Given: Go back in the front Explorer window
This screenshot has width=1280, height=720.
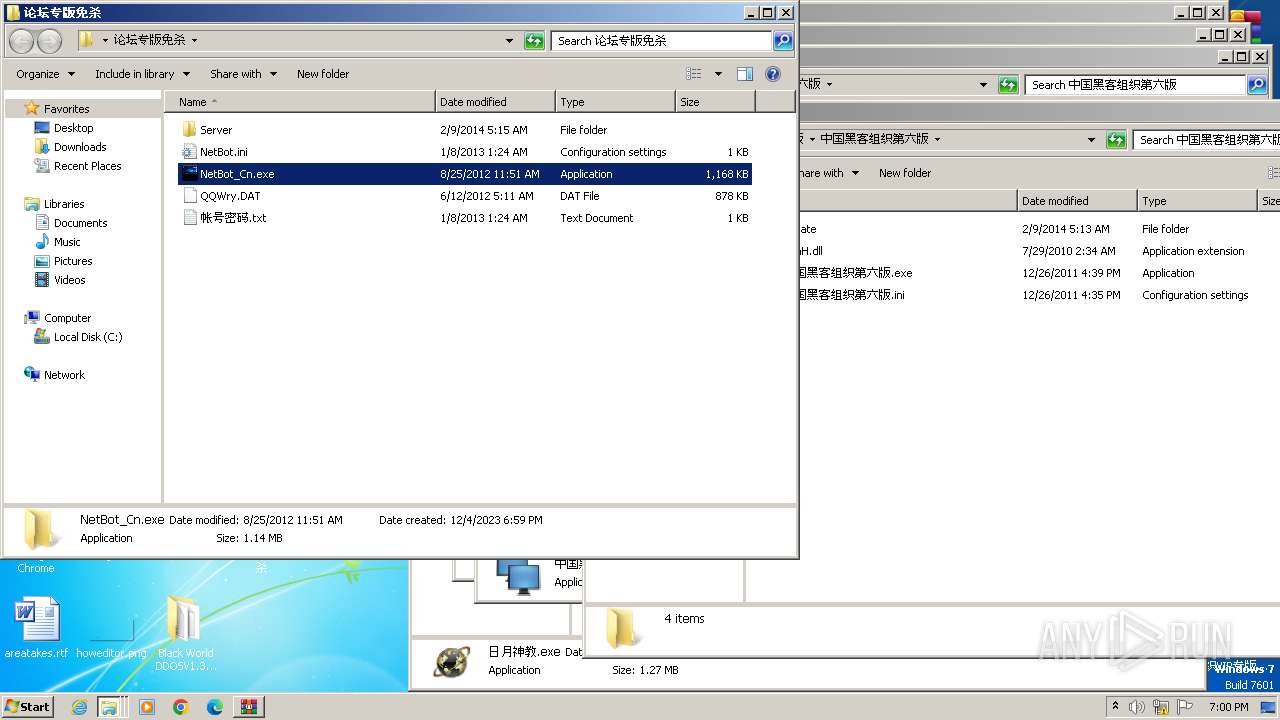Looking at the screenshot, I should click(x=22, y=41).
